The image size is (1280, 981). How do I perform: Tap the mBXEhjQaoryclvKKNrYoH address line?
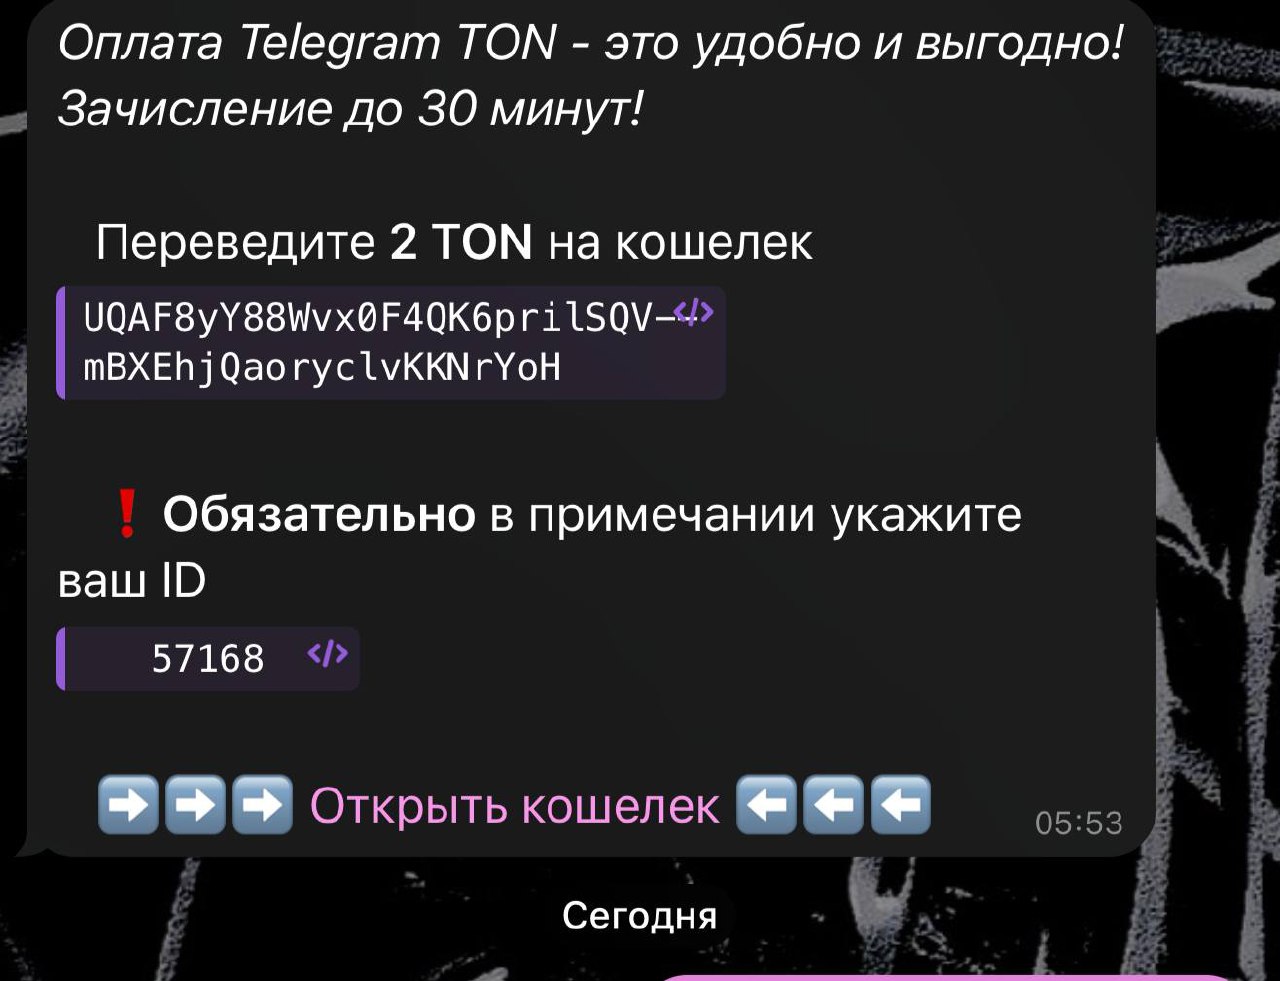[x=322, y=369]
